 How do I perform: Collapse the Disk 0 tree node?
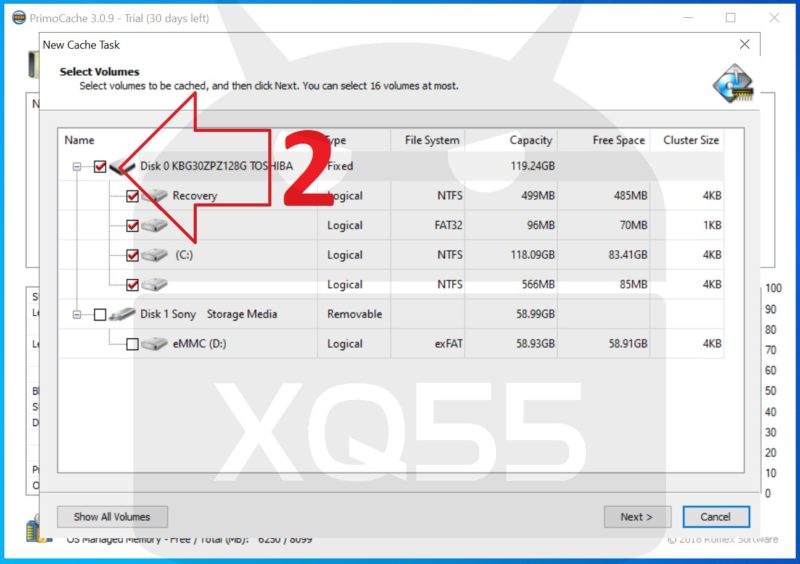tap(77, 167)
